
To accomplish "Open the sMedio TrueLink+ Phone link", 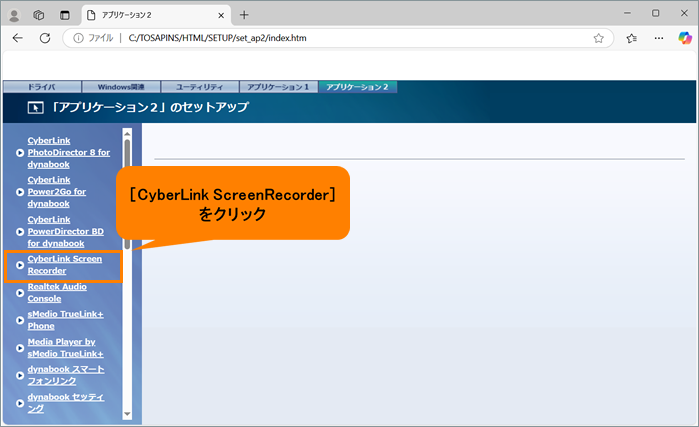I will pyautogui.click(x=66, y=320).
